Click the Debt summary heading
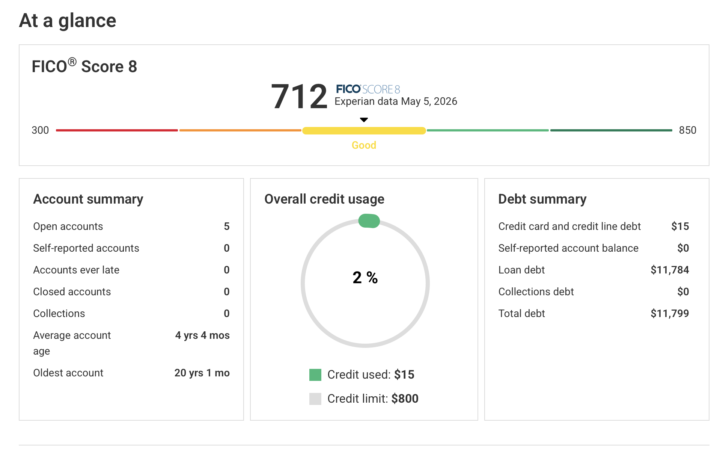Image resolution: width=720 pixels, height=450 pixels. [x=542, y=199]
